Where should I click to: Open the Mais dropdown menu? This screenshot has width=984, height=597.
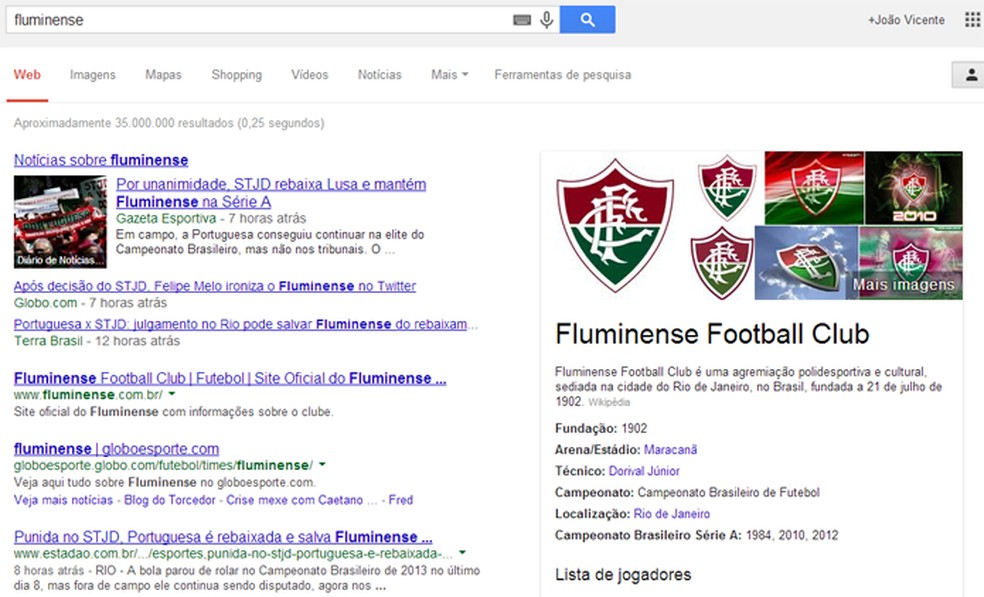449,74
